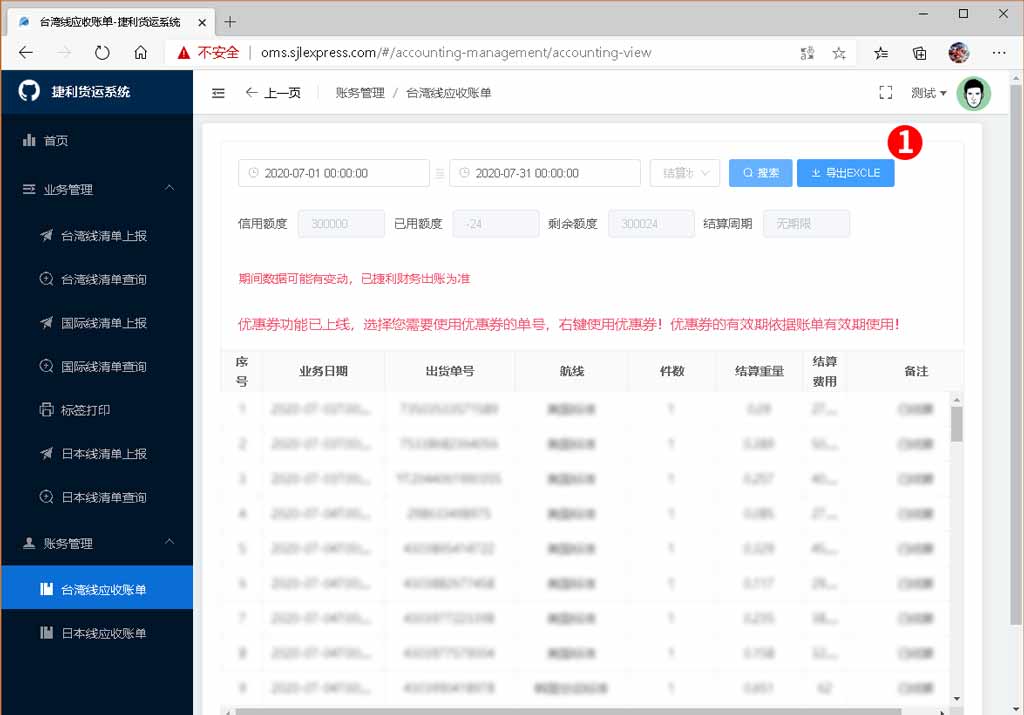This screenshot has height=715, width=1024.
Task: Collapse the 账务管理 sidebar group
Action: point(97,543)
